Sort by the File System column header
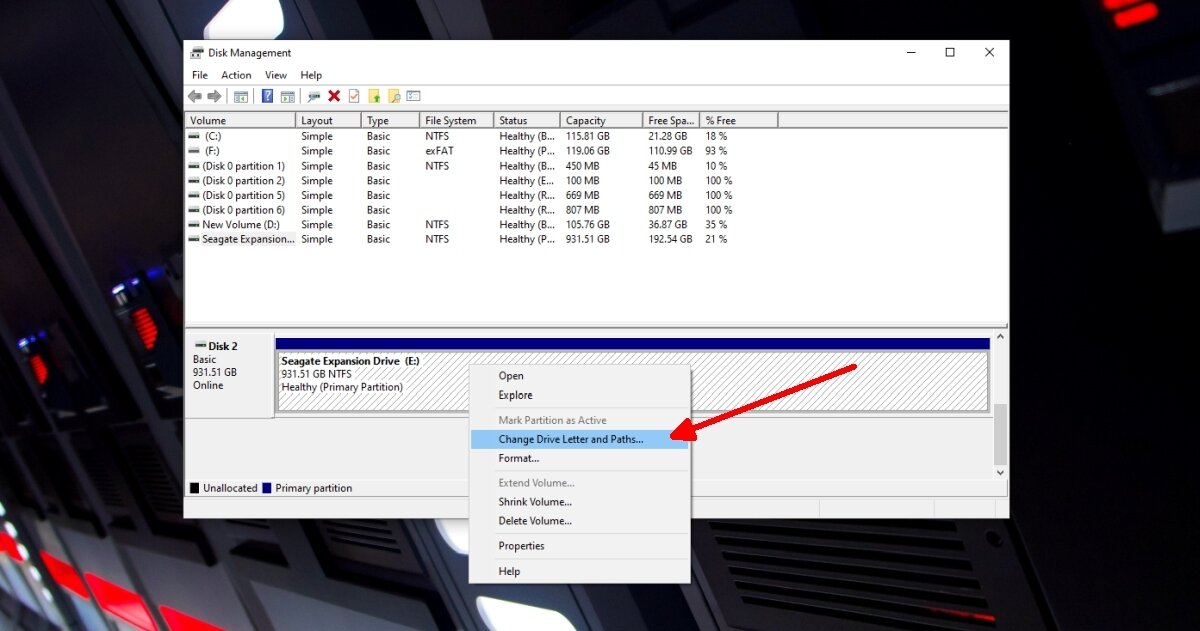Screen dimensions: 1200x631 [451, 120]
